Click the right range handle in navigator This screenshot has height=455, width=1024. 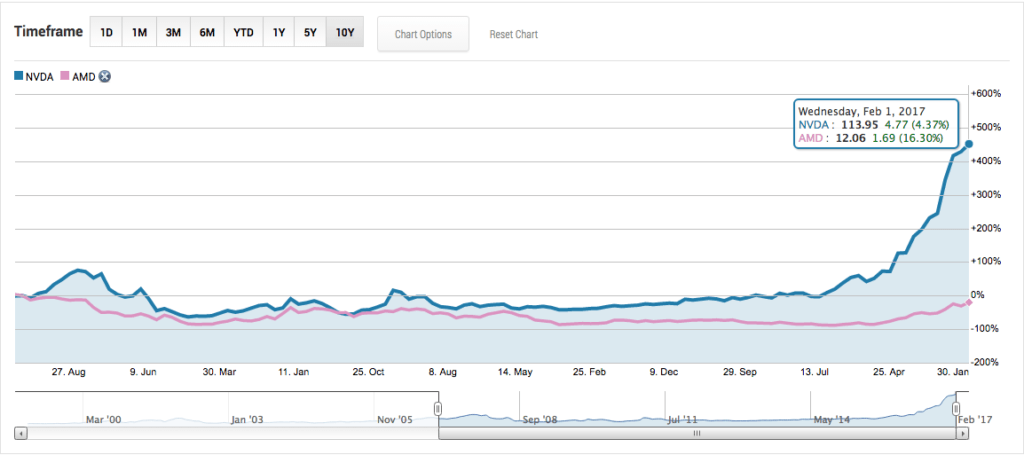coord(955,408)
